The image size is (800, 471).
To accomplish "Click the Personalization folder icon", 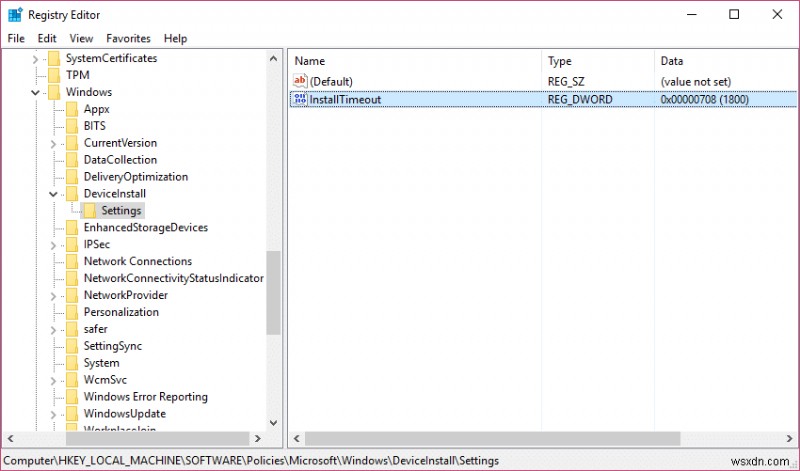I will click(72, 312).
